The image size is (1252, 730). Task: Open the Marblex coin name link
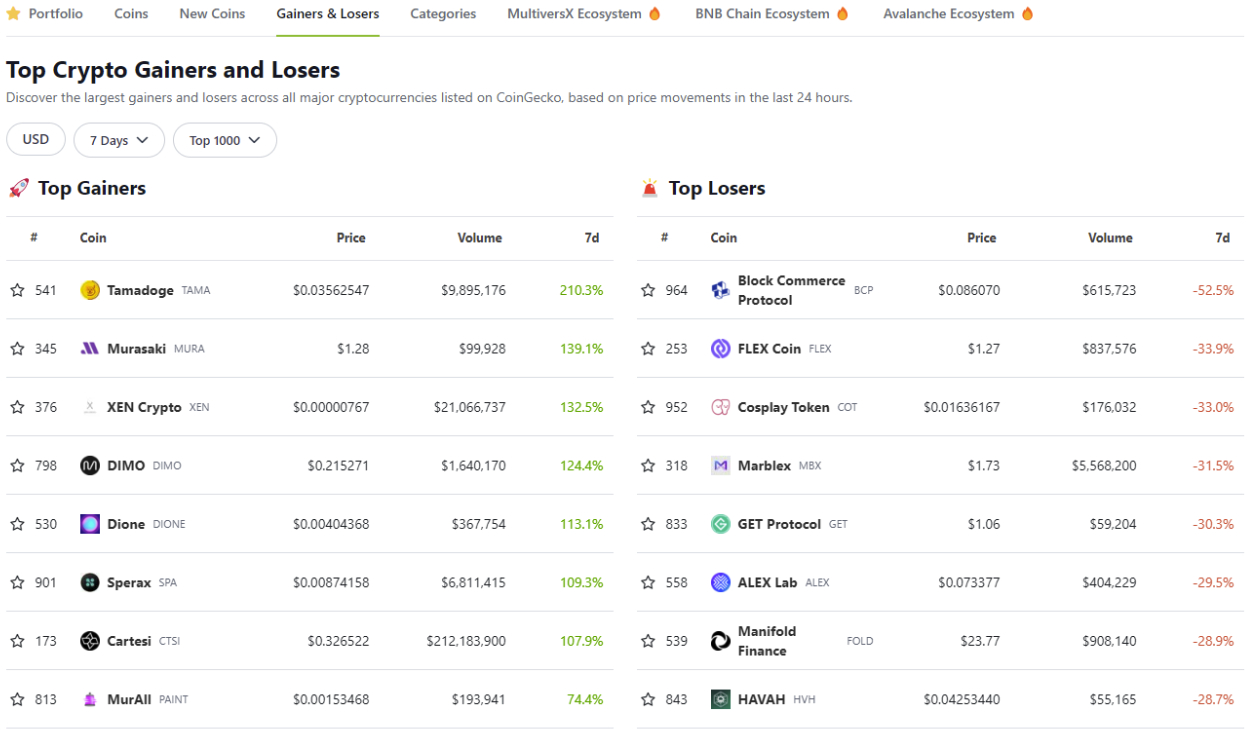(764, 465)
